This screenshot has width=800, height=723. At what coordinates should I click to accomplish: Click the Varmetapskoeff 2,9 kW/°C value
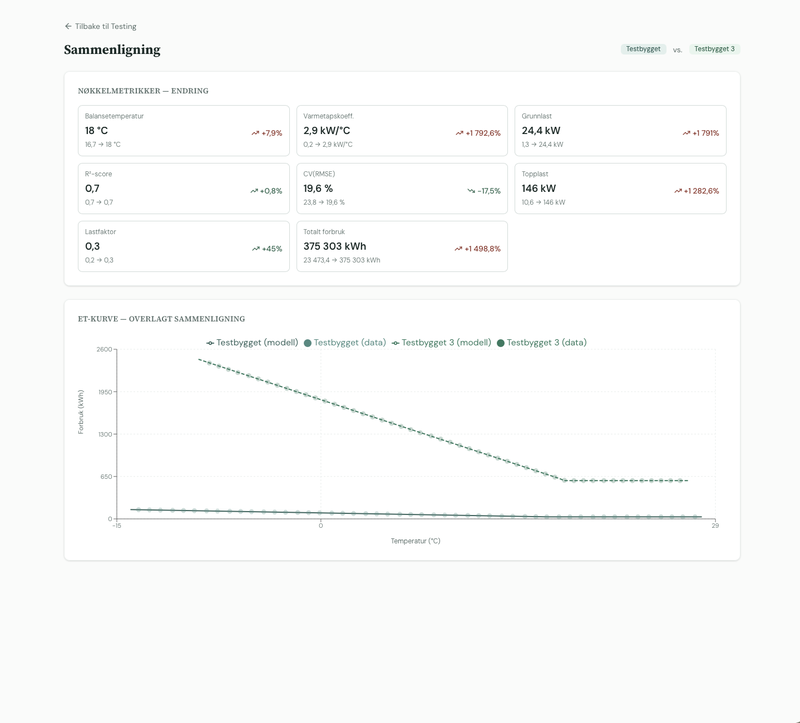coord(327,130)
